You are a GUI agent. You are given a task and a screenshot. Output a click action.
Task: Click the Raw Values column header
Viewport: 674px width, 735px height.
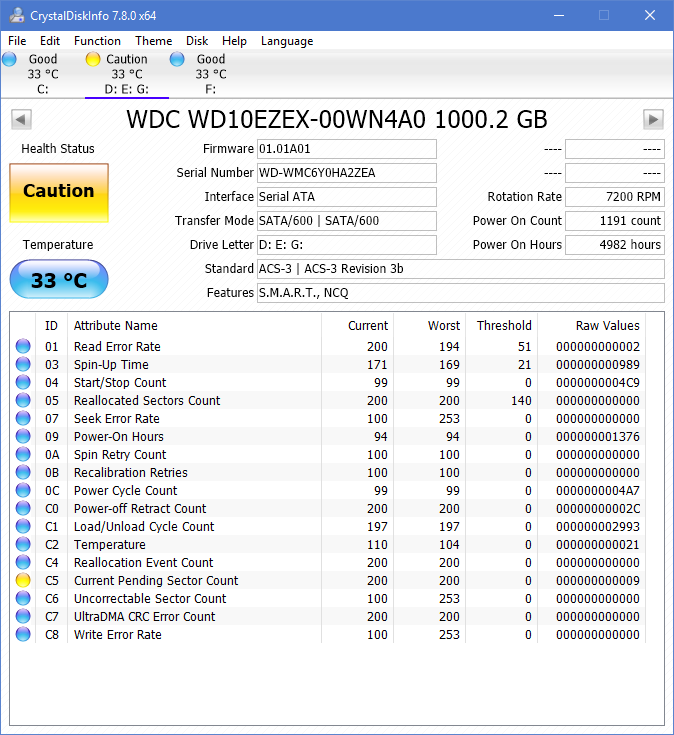coord(607,325)
